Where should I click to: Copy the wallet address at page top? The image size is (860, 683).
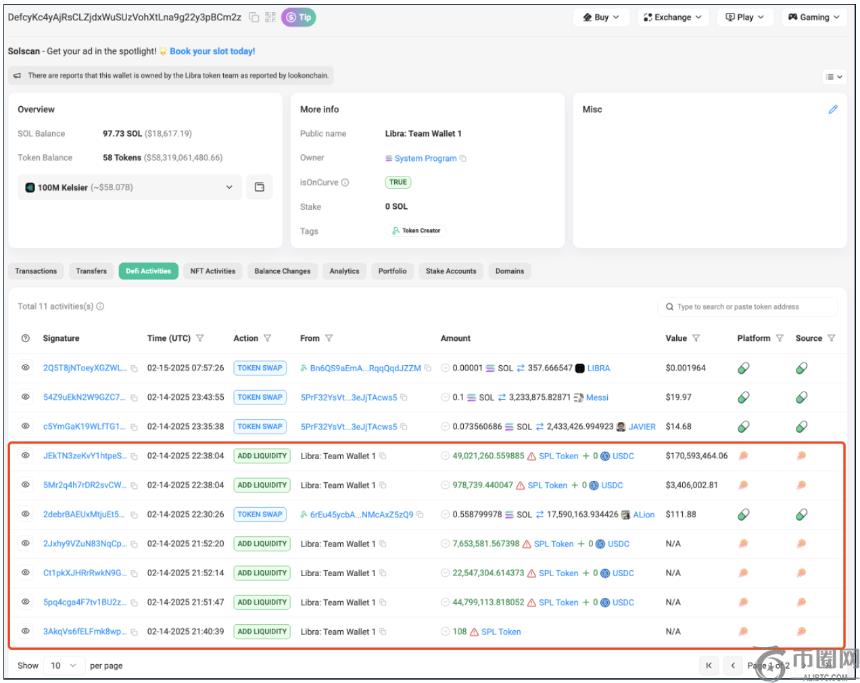pos(255,17)
